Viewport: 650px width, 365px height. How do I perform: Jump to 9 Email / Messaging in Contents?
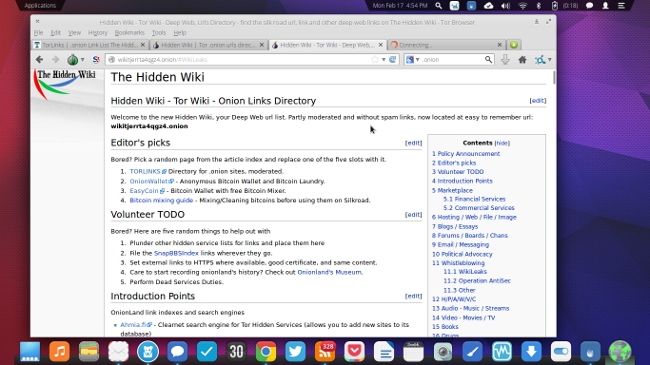(460, 245)
